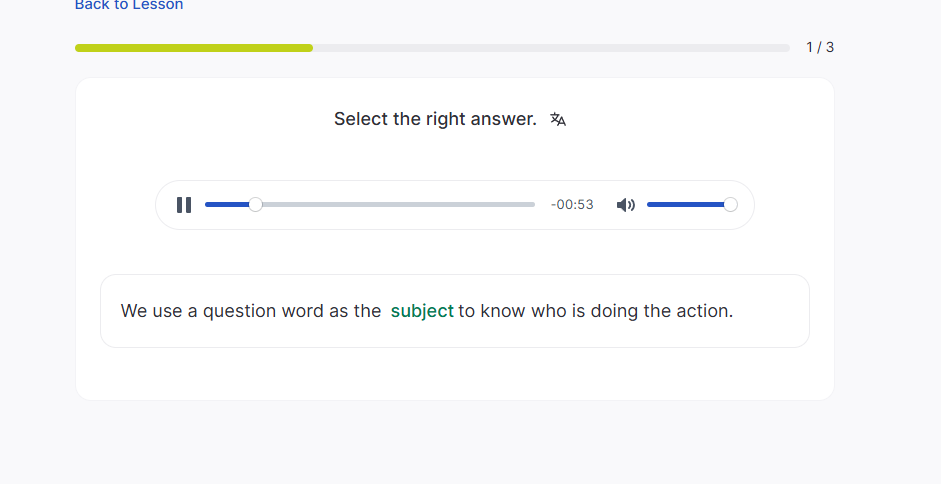Pause the audio playback
Image resolution: width=941 pixels, height=484 pixels.
coord(184,205)
